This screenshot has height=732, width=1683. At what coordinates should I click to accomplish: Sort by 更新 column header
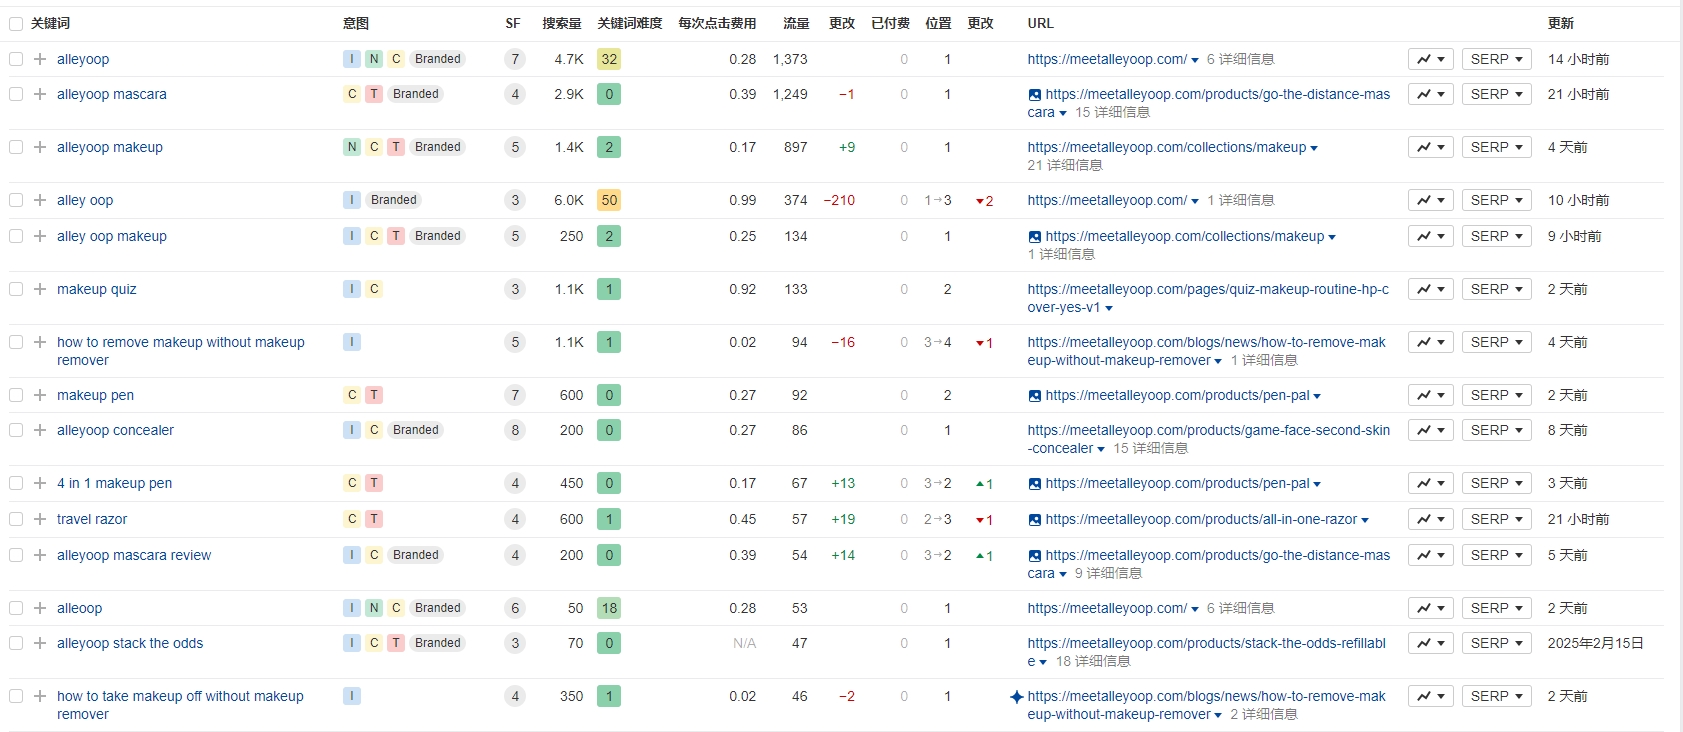click(x=1561, y=23)
